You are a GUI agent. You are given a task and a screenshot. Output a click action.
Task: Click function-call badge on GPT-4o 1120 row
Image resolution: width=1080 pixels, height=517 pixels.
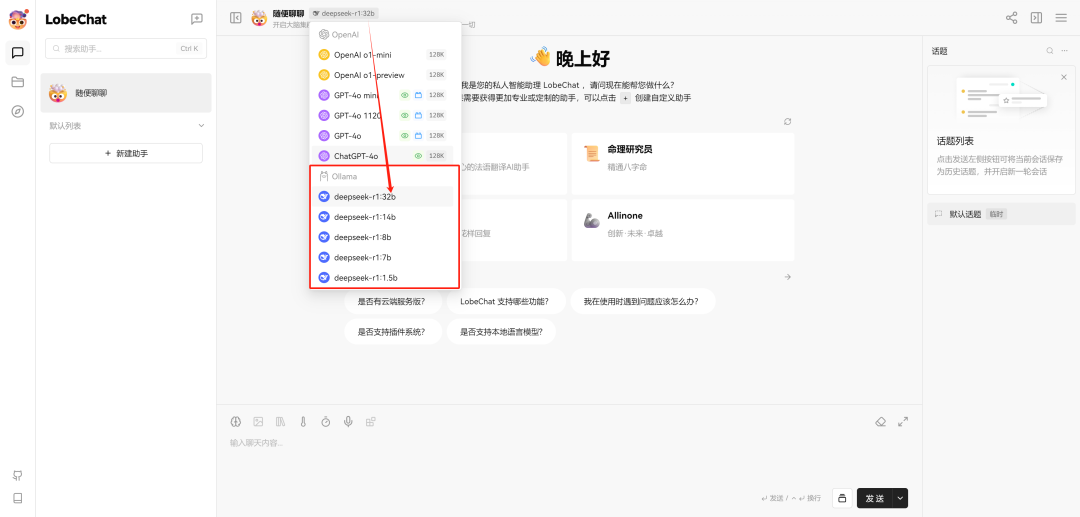click(418, 115)
